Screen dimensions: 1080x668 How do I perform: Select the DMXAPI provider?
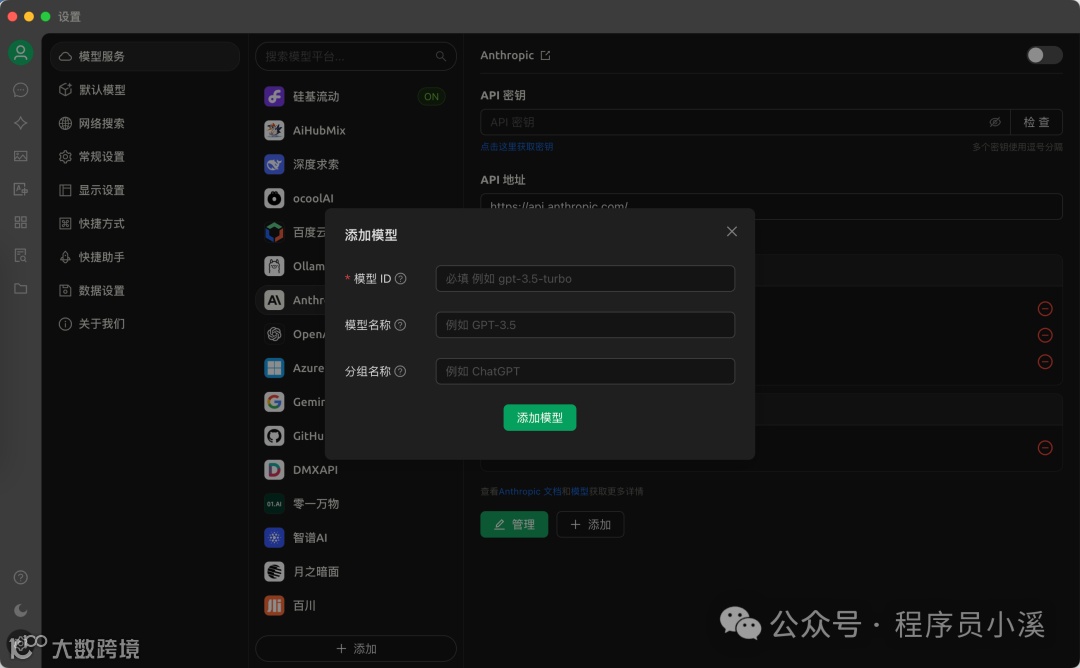pyautogui.click(x=355, y=470)
